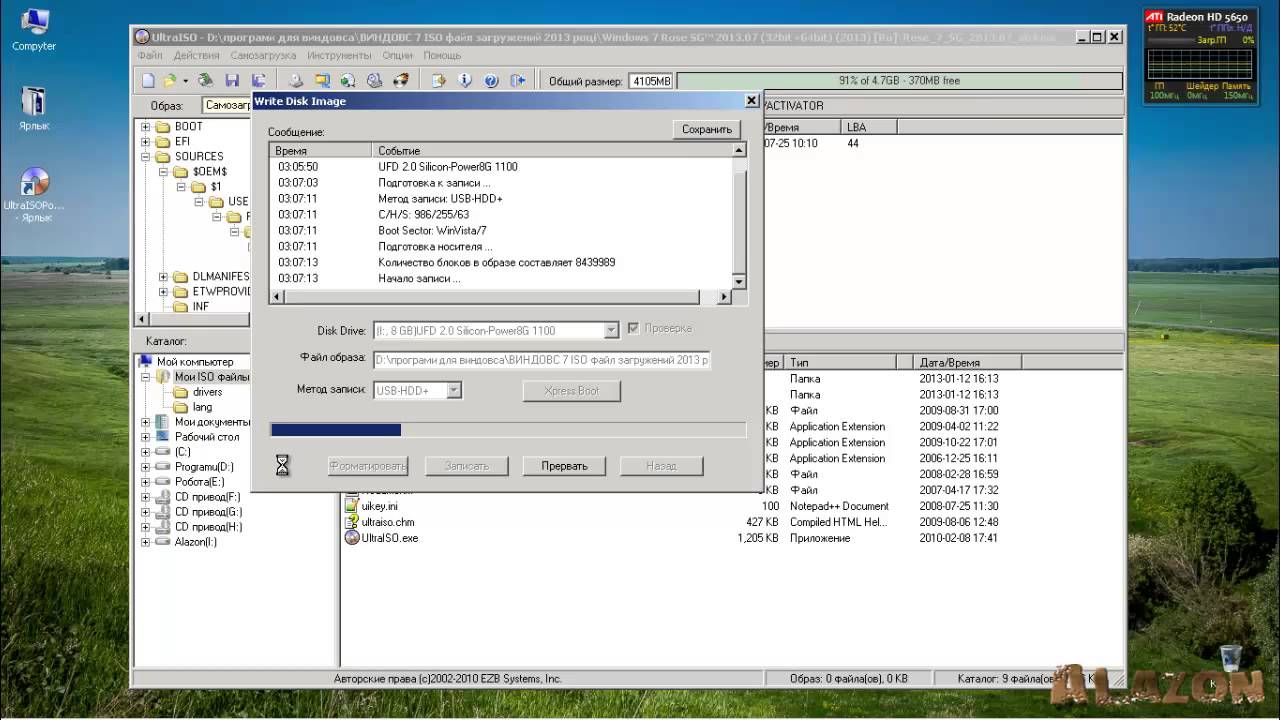Viewport: 1280px width, 720px height.
Task: Click the ultraiso.chm help file icon
Action: [352, 522]
